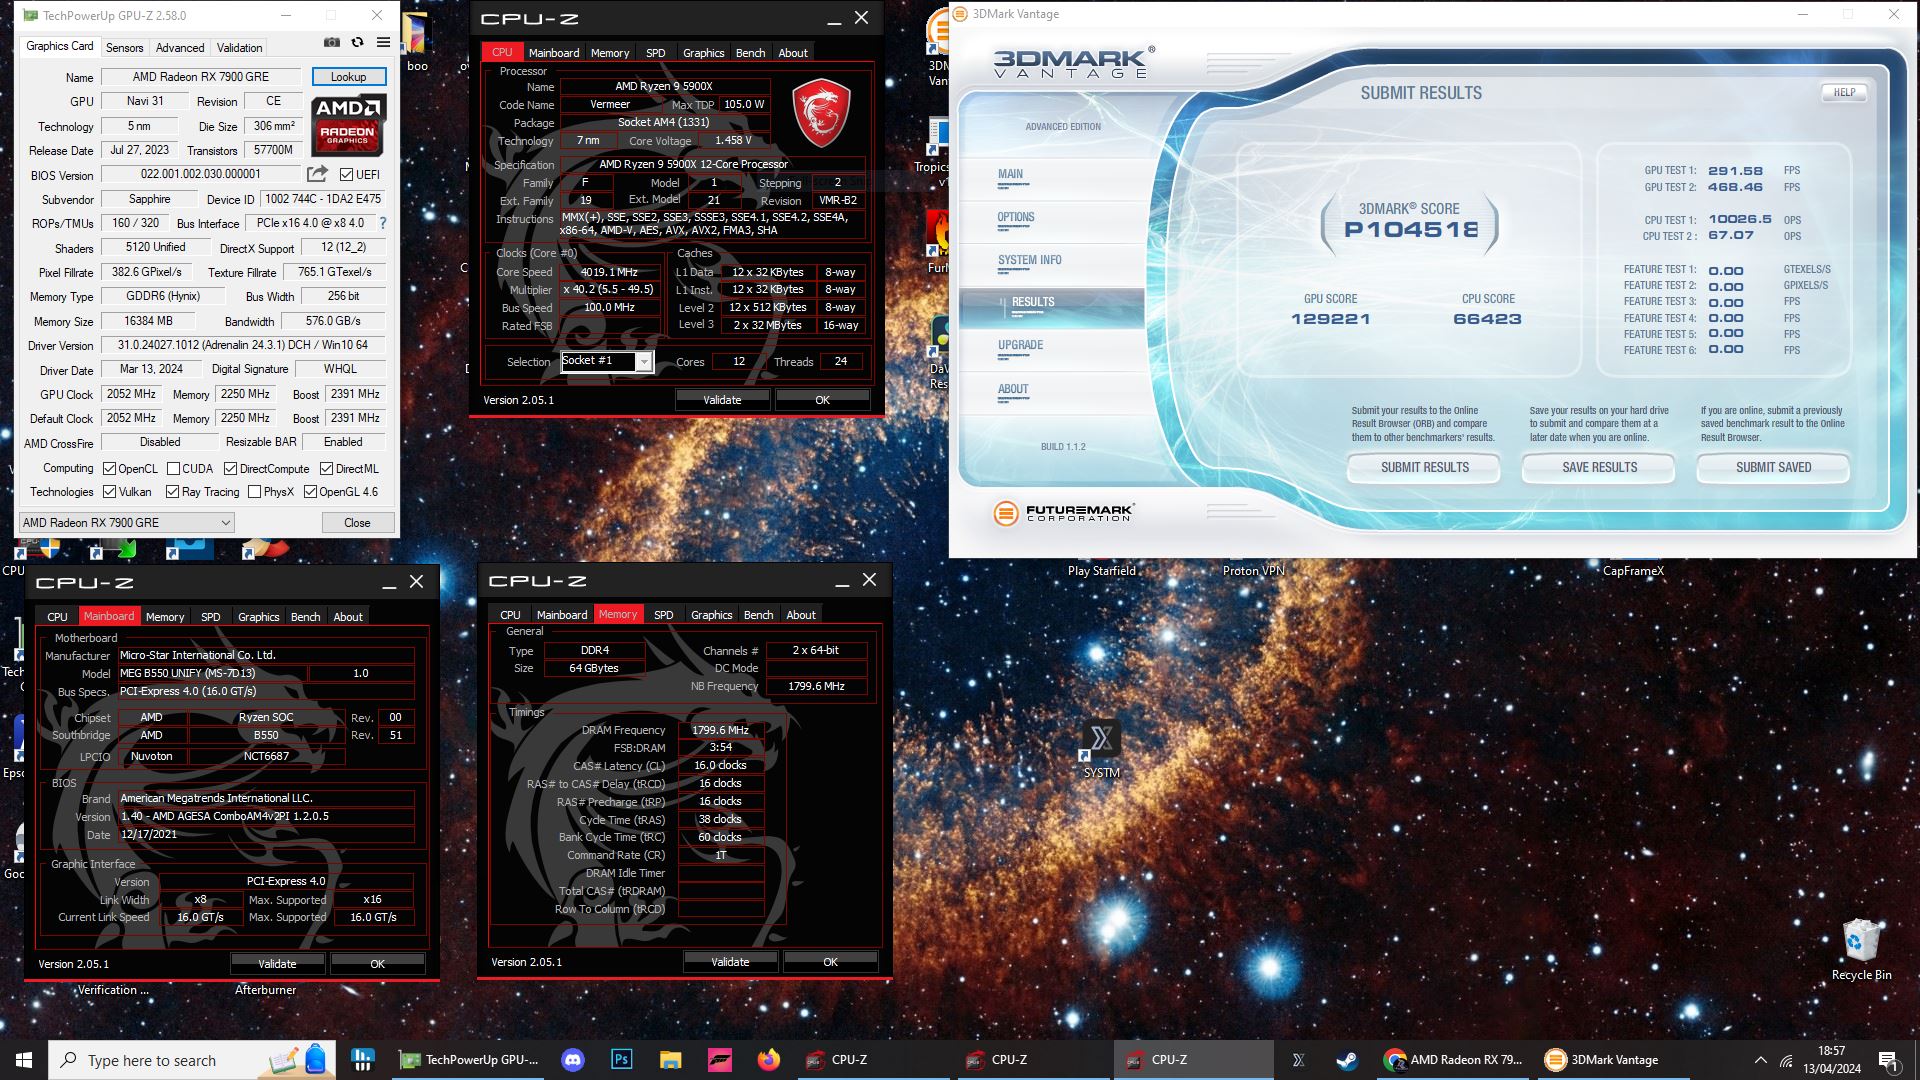1920x1080 pixels.
Task: Click the Play Starfield desktop shortcut label
Action: [x=1101, y=570]
